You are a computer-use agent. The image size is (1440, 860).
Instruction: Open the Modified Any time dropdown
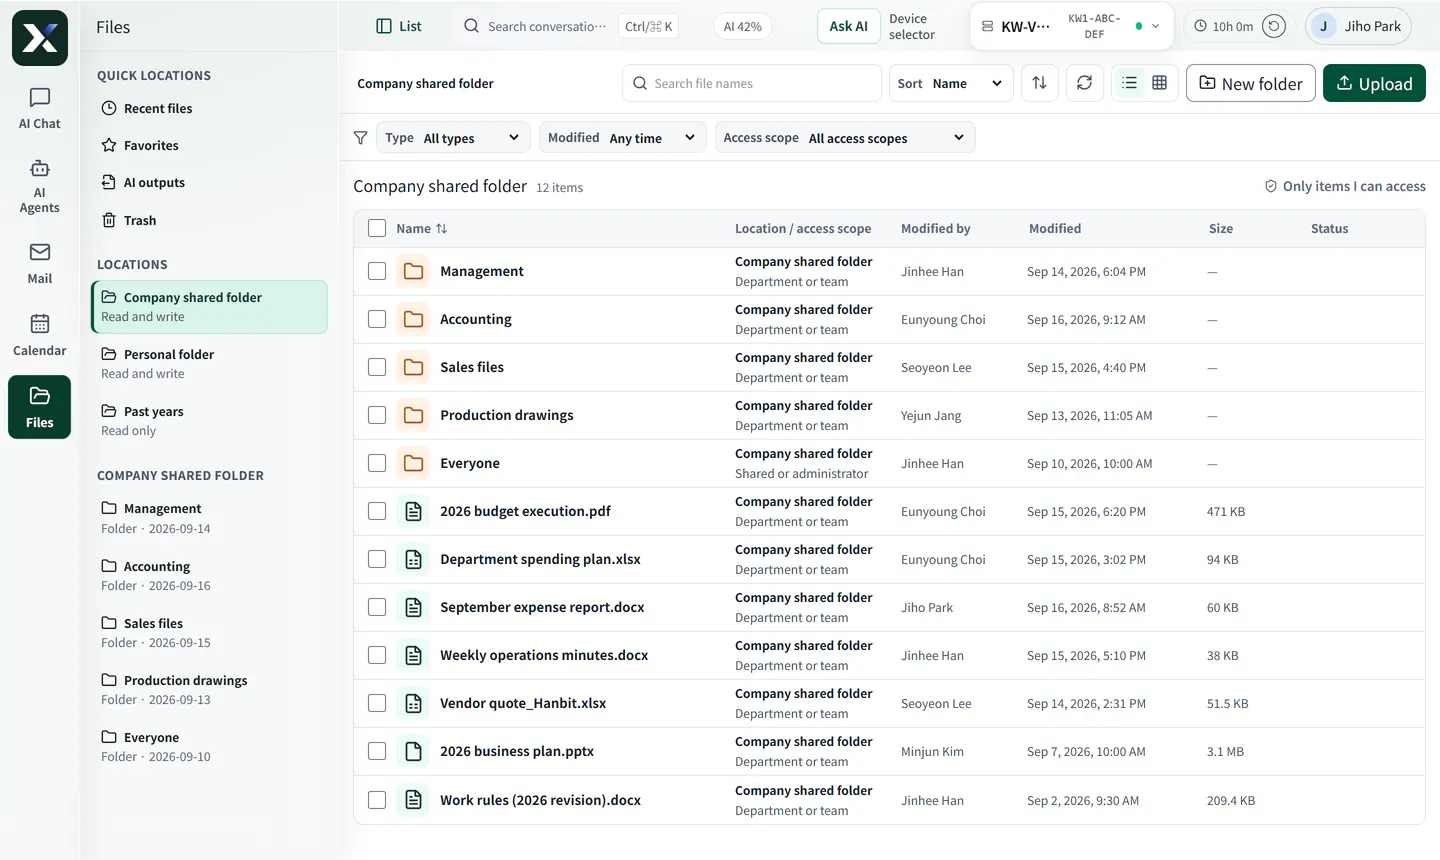point(622,138)
